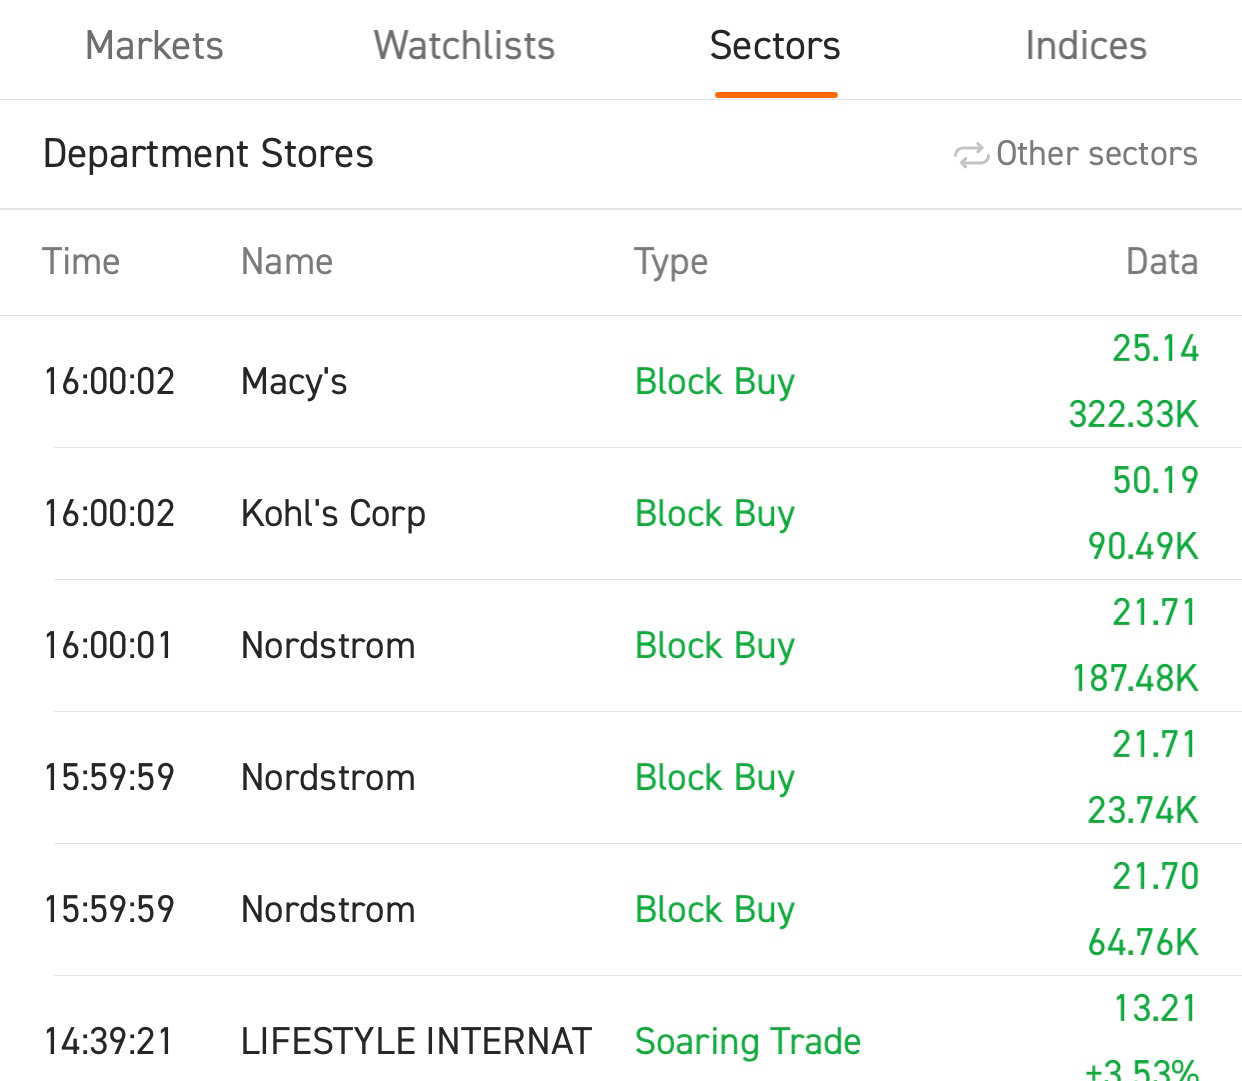Image resolution: width=1242 pixels, height=1081 pixels.
Task: Tap Macy's 322.33K volume figure
Action: tap(1133, 414)
